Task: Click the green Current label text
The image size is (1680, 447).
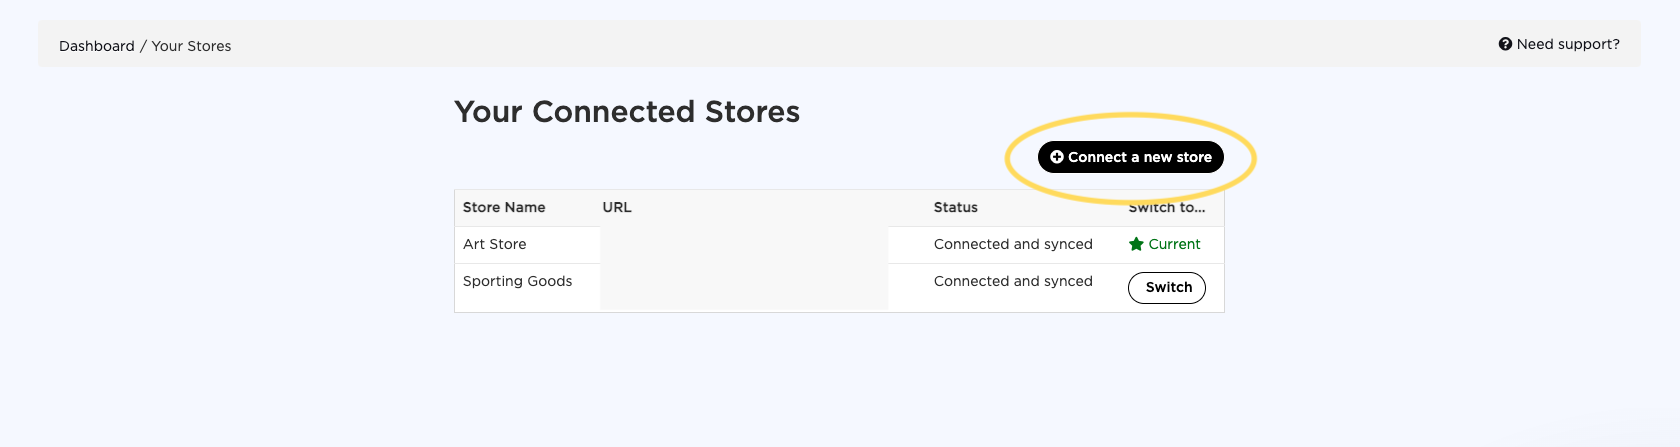Action: click(1174, 244)
